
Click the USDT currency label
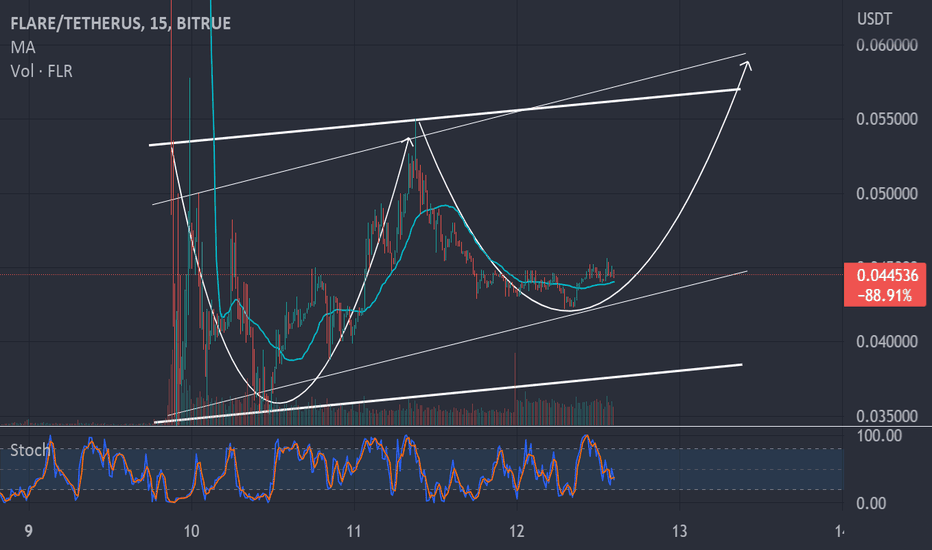click(x=874, y=19)
